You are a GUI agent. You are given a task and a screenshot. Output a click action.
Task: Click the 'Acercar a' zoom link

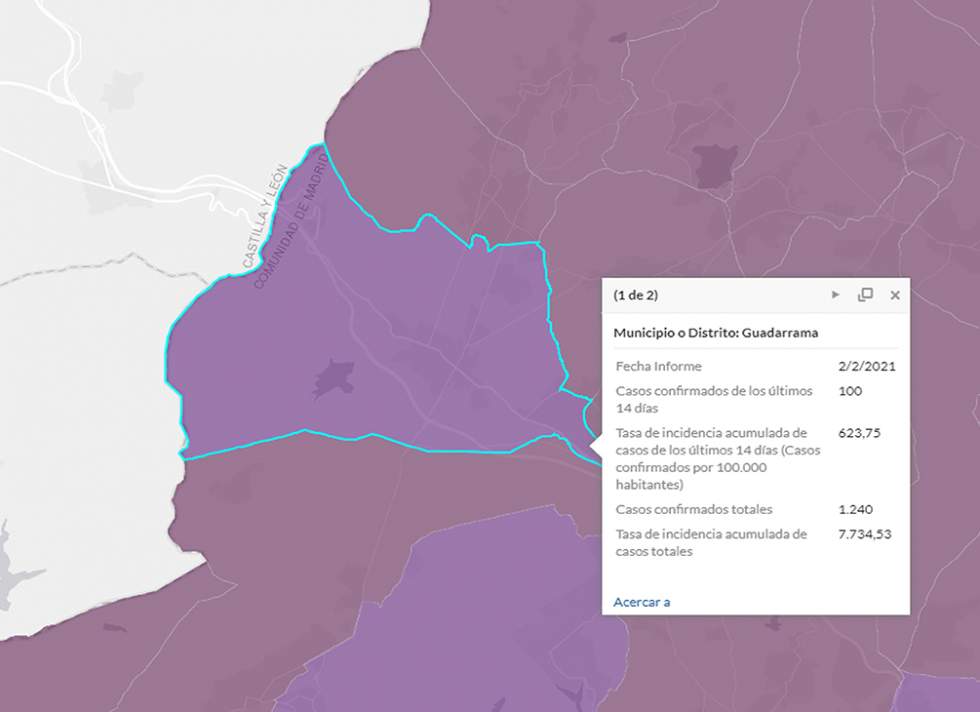coord(641,601)
